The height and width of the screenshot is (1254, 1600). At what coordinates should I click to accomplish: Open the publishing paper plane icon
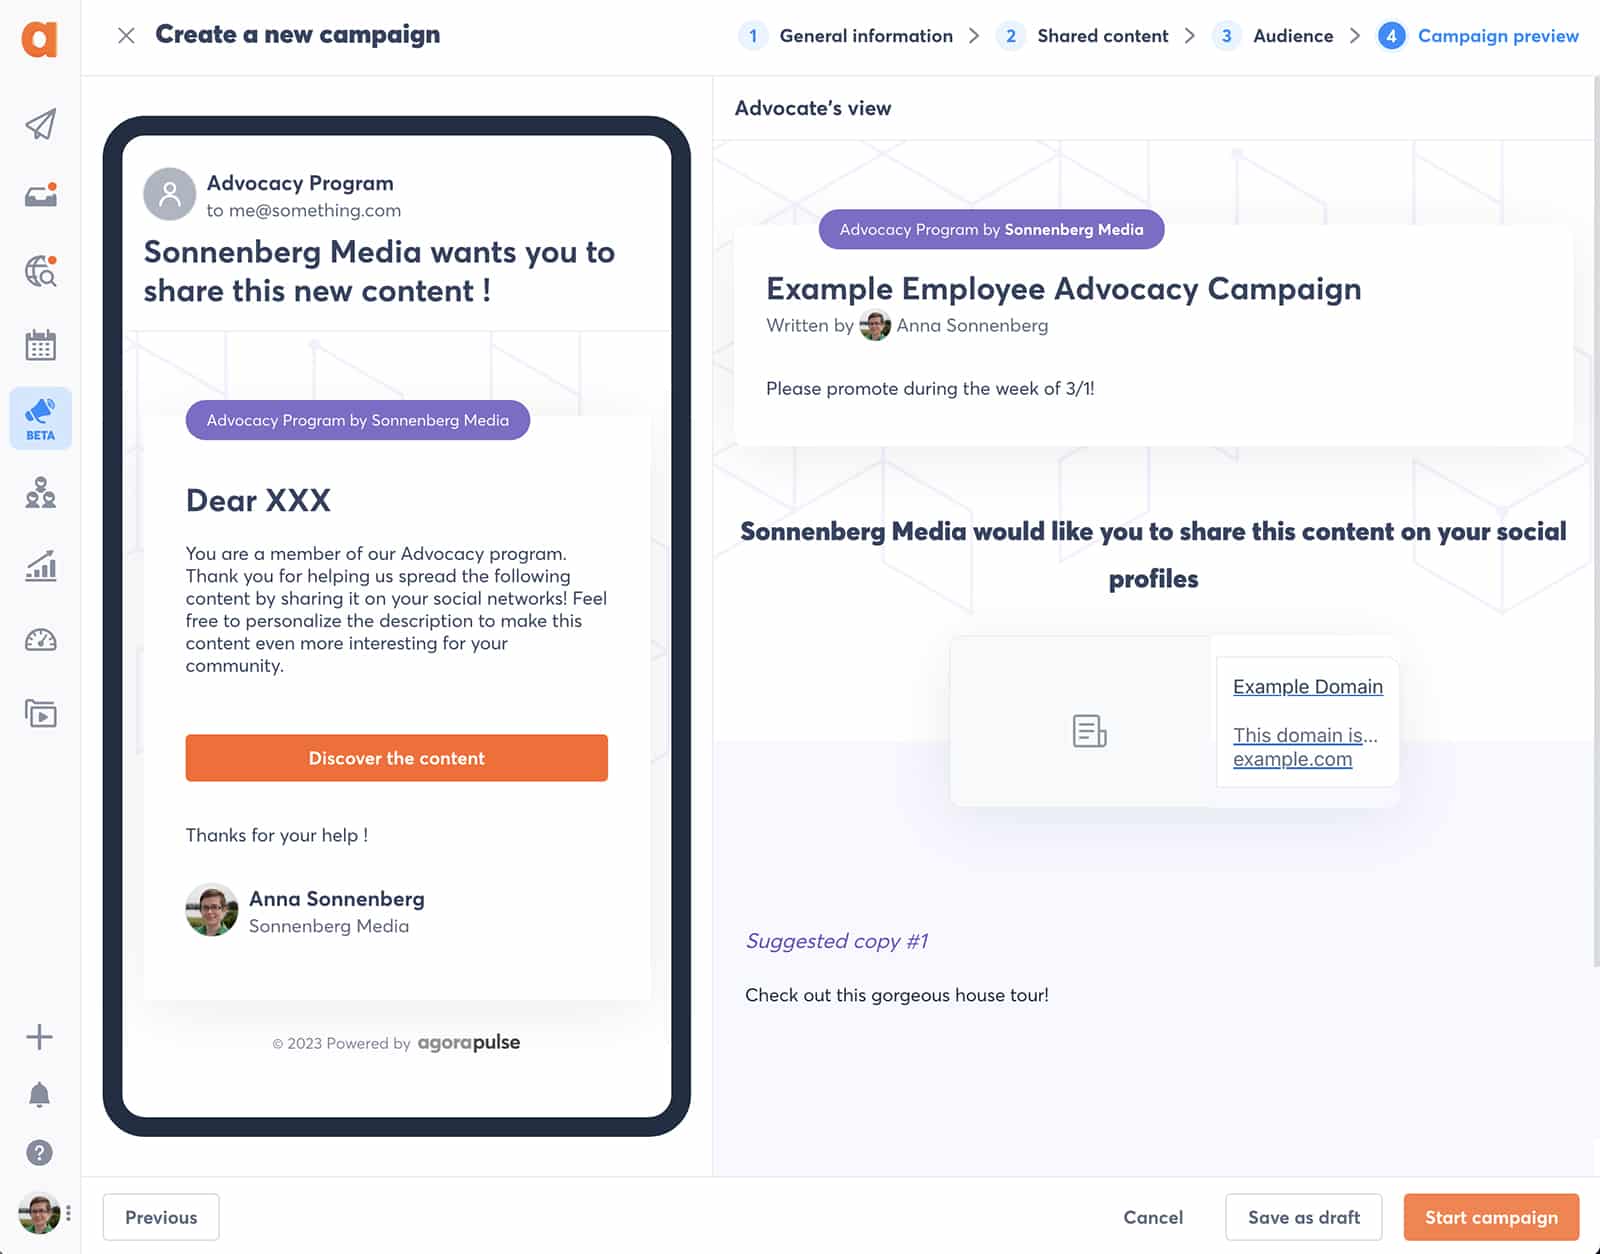coord(40,125)
